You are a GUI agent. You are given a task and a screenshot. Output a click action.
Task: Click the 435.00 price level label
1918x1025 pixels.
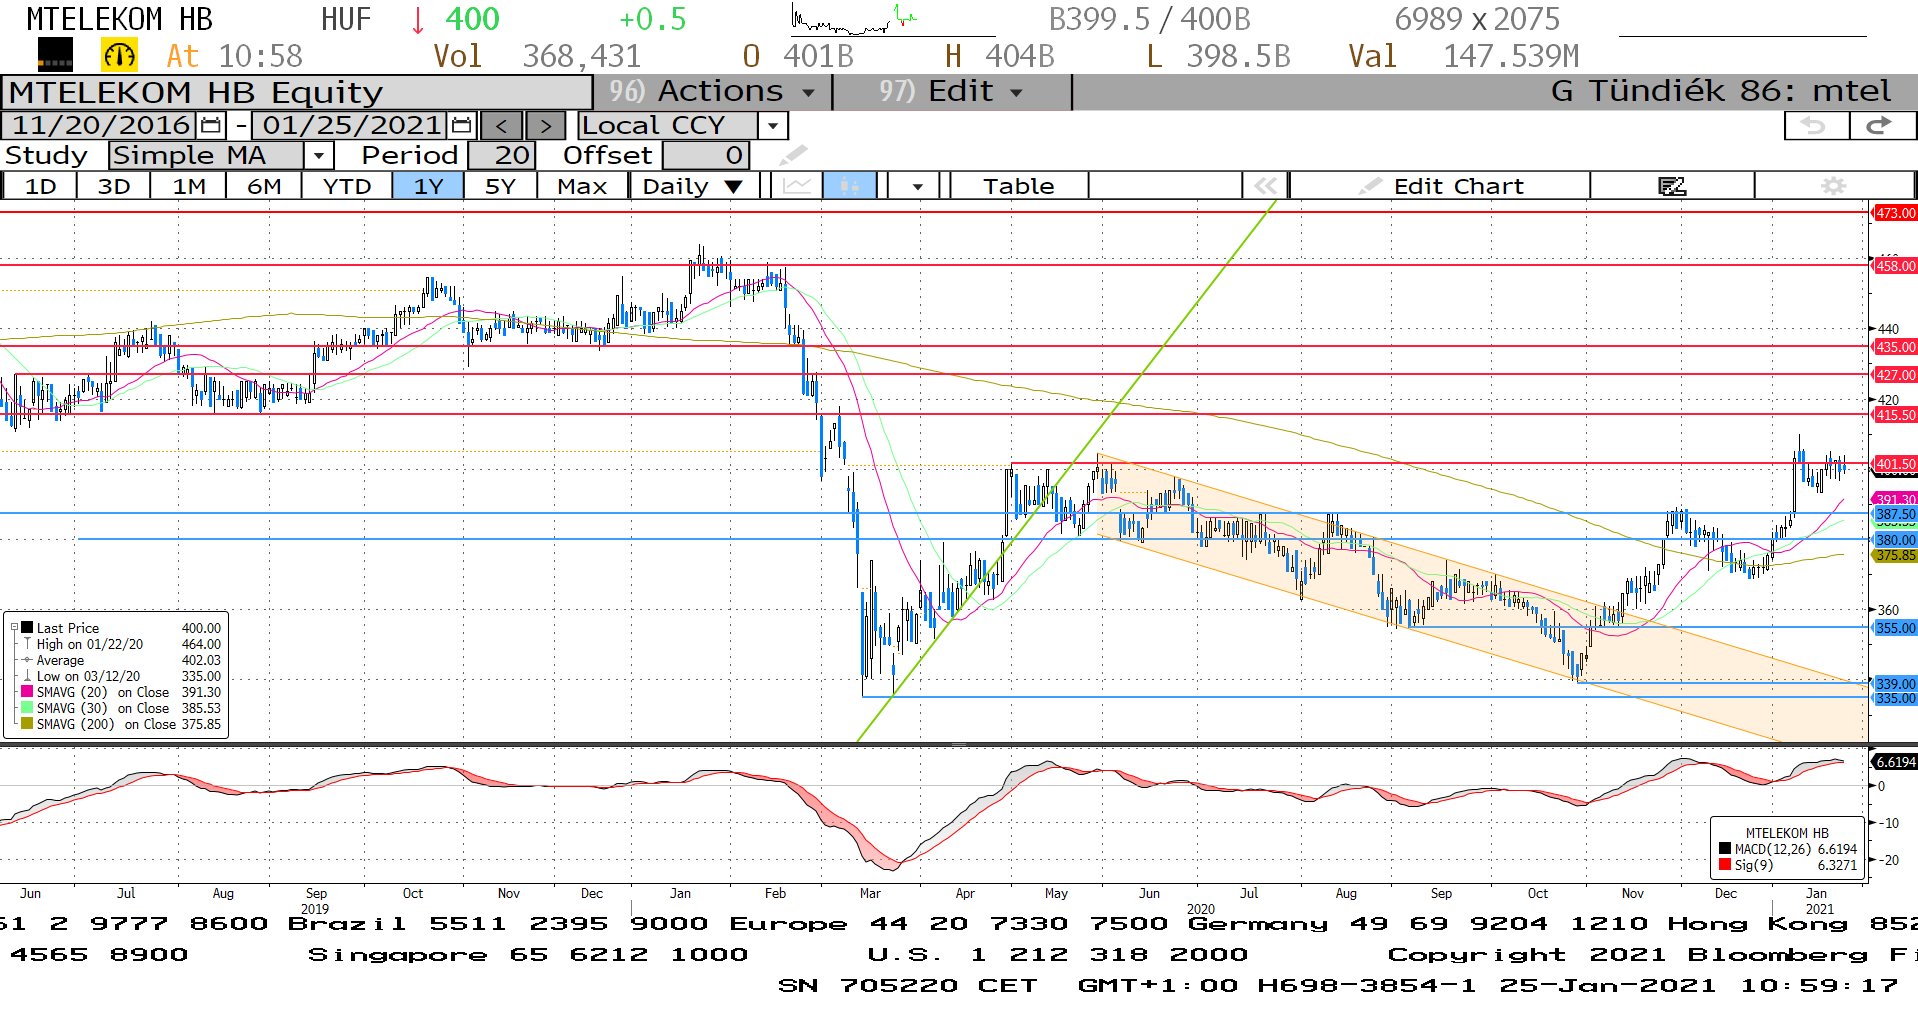coord(1894,347)
